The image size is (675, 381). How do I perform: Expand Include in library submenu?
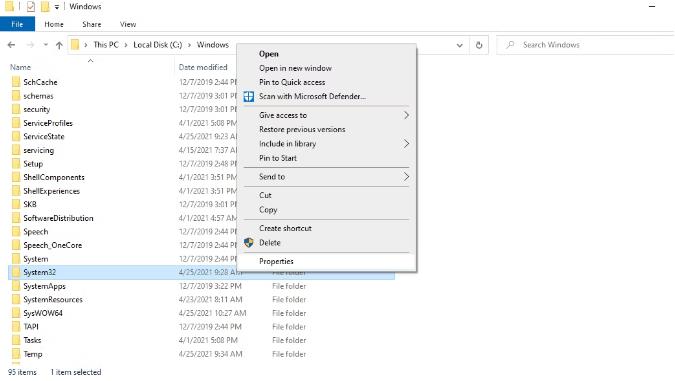click(327, 144)
